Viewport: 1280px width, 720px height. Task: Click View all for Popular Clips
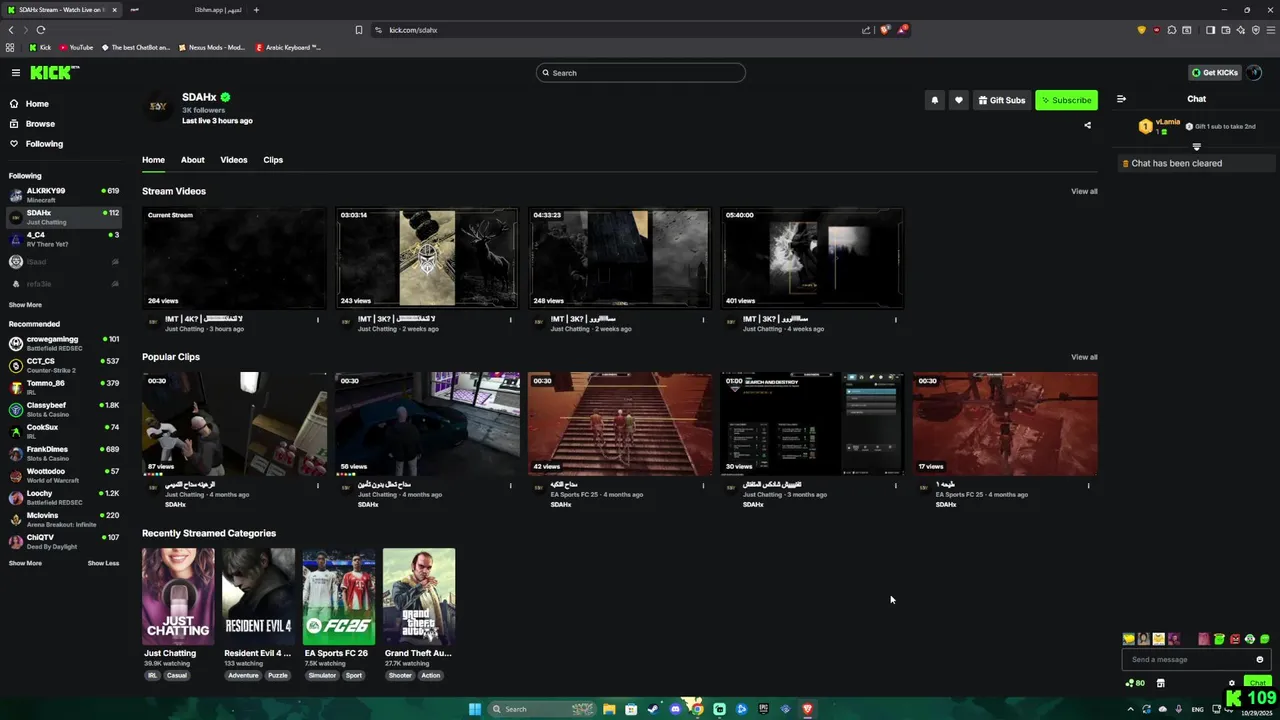(1084, 357)
